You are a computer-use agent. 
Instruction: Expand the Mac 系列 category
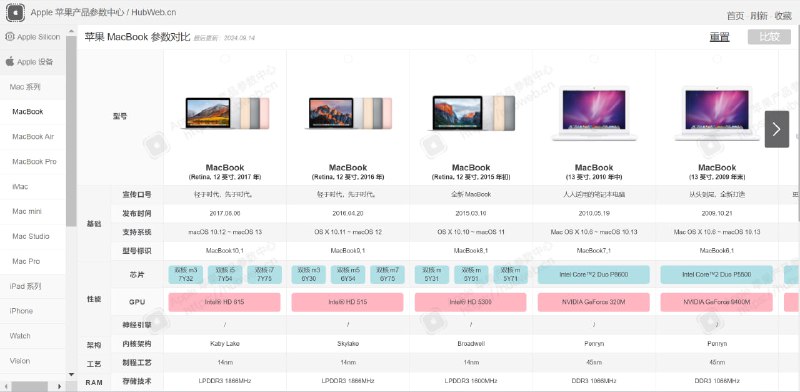tap(33, 87)
